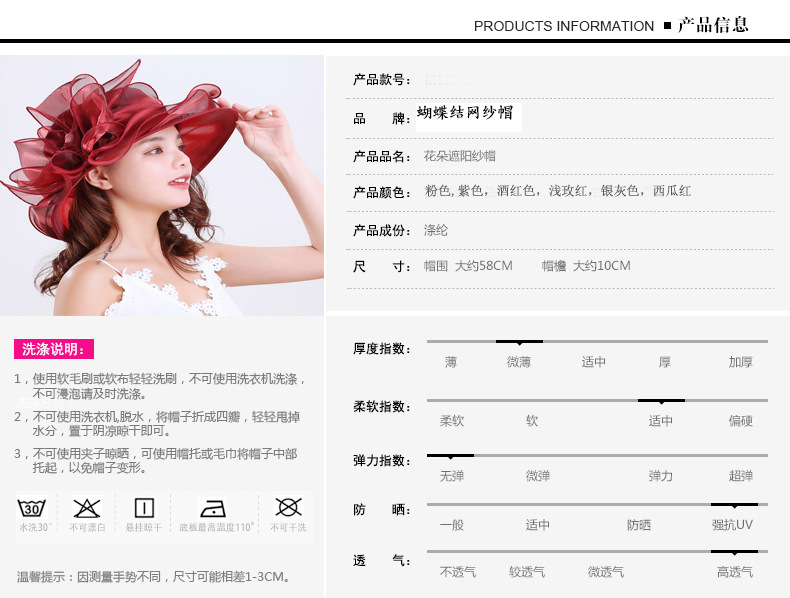This screenshot has height=598, width=790.
Task: Click washing instruction 2 about folding hat
Action: click(157, 424)
